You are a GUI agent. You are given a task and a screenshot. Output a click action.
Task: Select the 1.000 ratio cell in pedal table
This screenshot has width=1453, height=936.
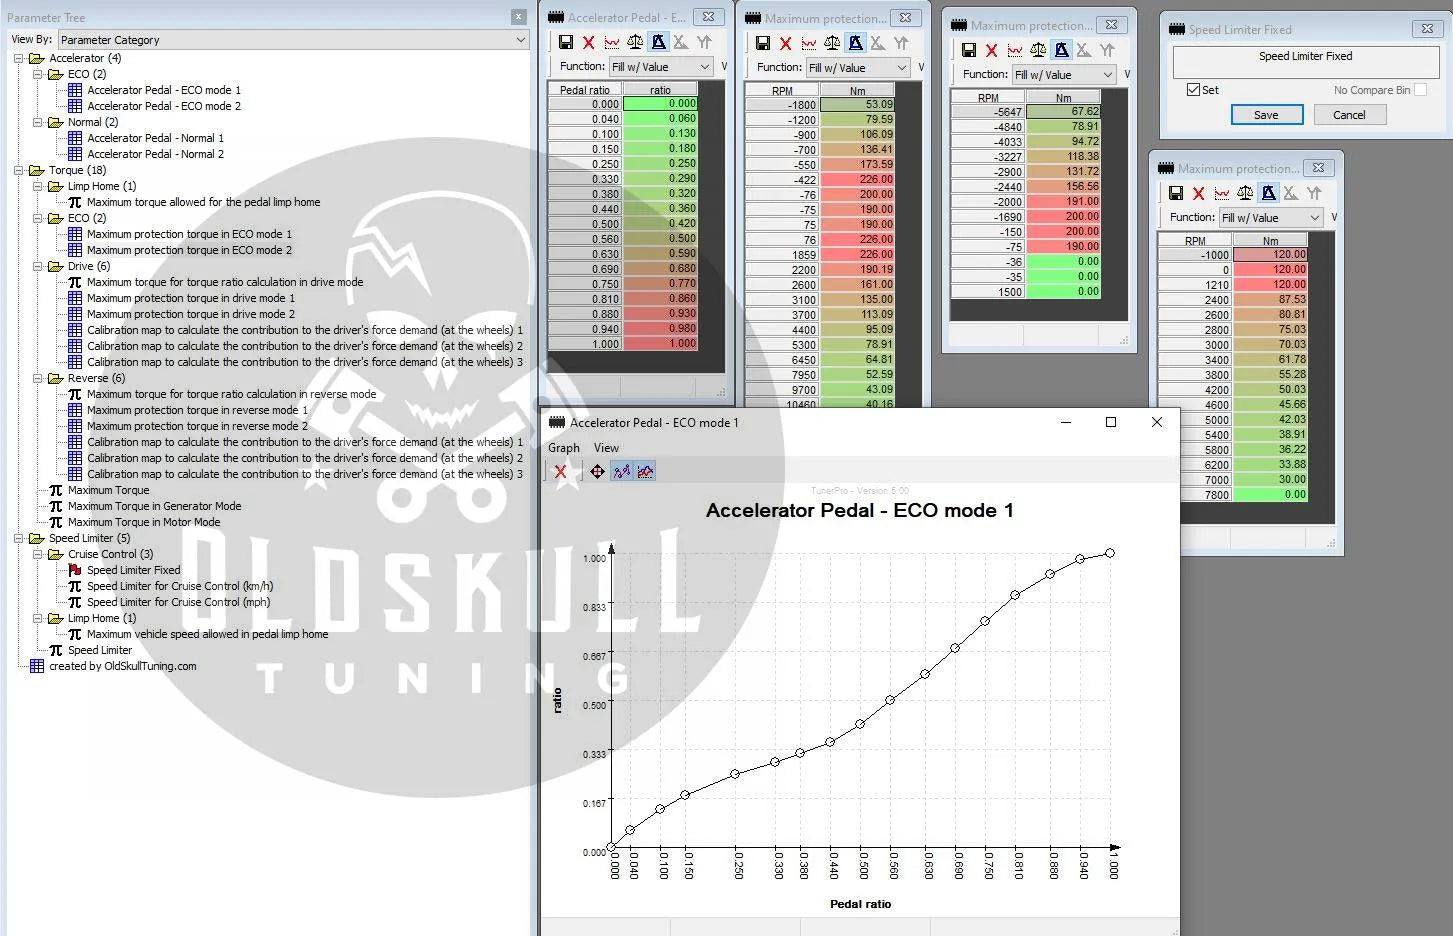pos(660,344)
